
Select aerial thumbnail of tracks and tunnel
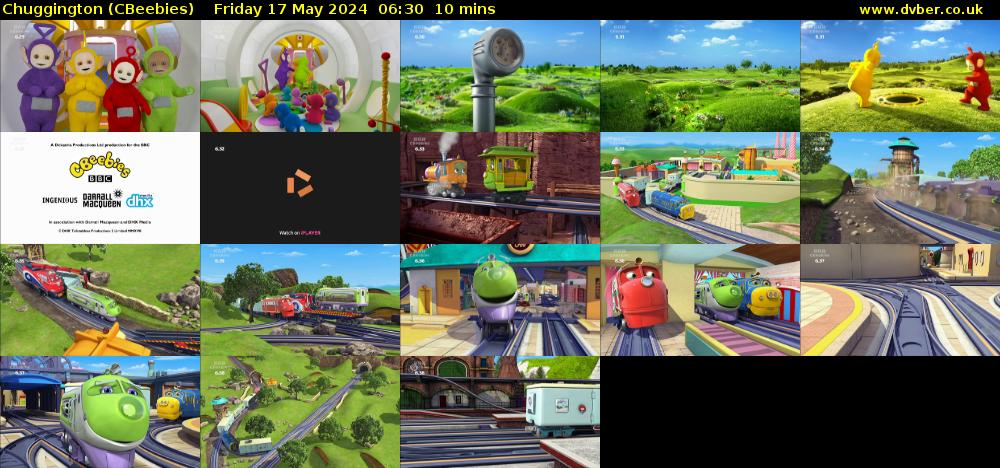[300, 412]
